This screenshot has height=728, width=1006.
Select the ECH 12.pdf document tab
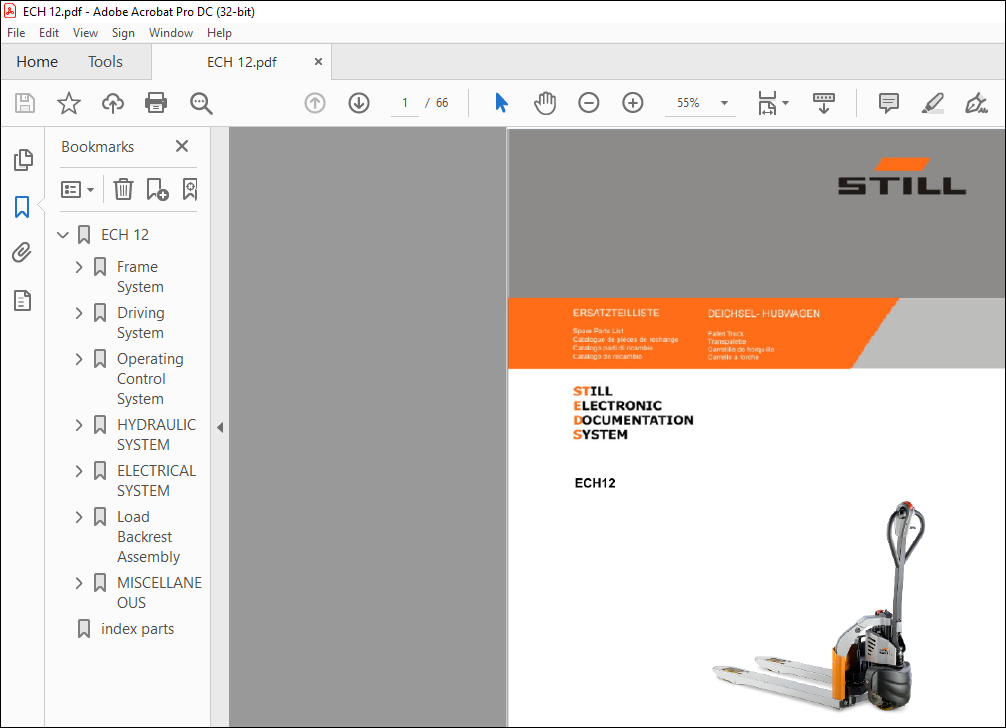tap(242, 62)
